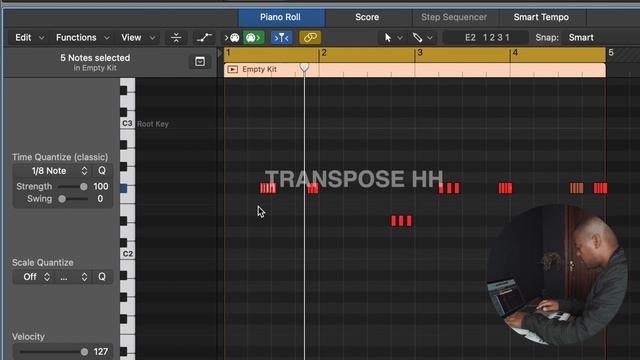Click bar 2 in the ruler

click(324, 53)
